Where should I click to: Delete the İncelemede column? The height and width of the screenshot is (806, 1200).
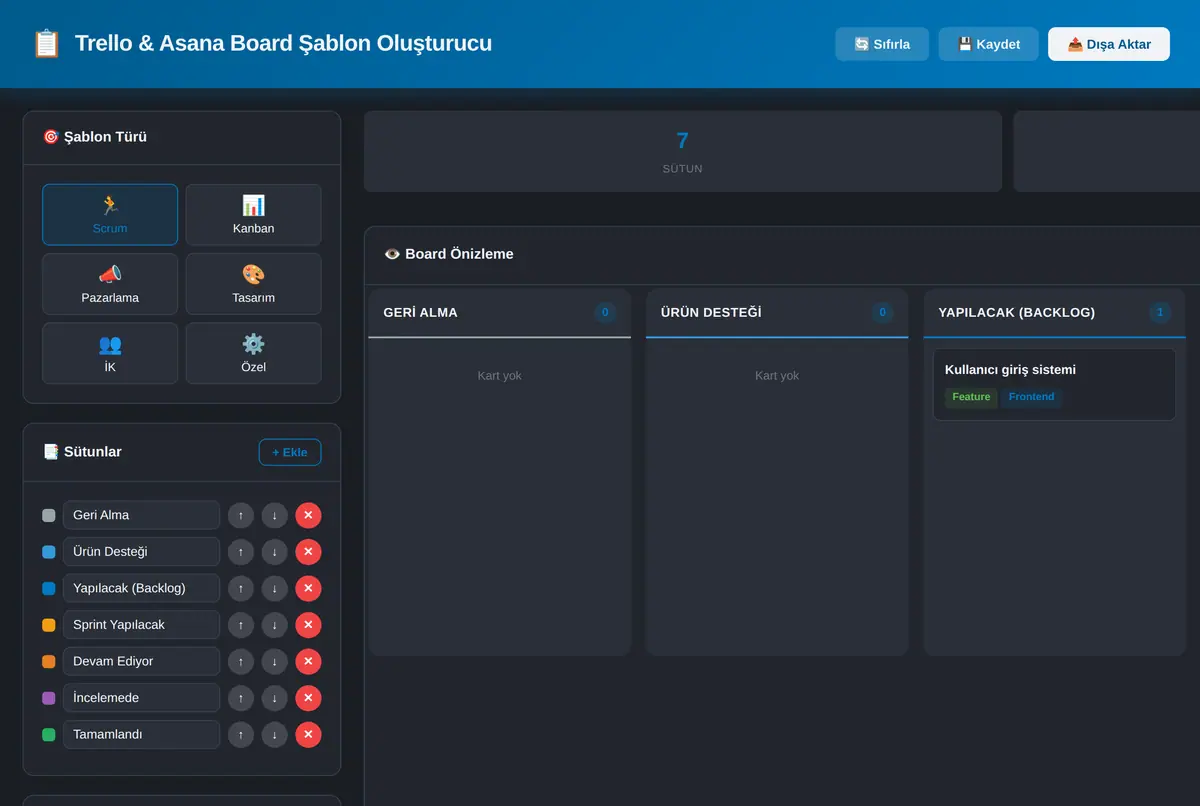[x=308, y=698]
